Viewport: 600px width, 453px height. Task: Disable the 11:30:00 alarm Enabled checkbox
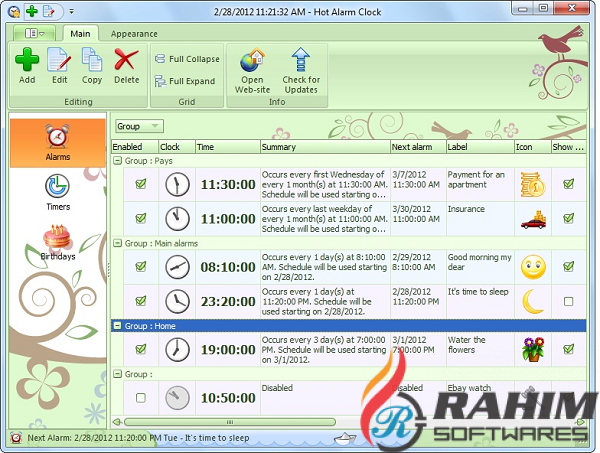pos(141,184)
